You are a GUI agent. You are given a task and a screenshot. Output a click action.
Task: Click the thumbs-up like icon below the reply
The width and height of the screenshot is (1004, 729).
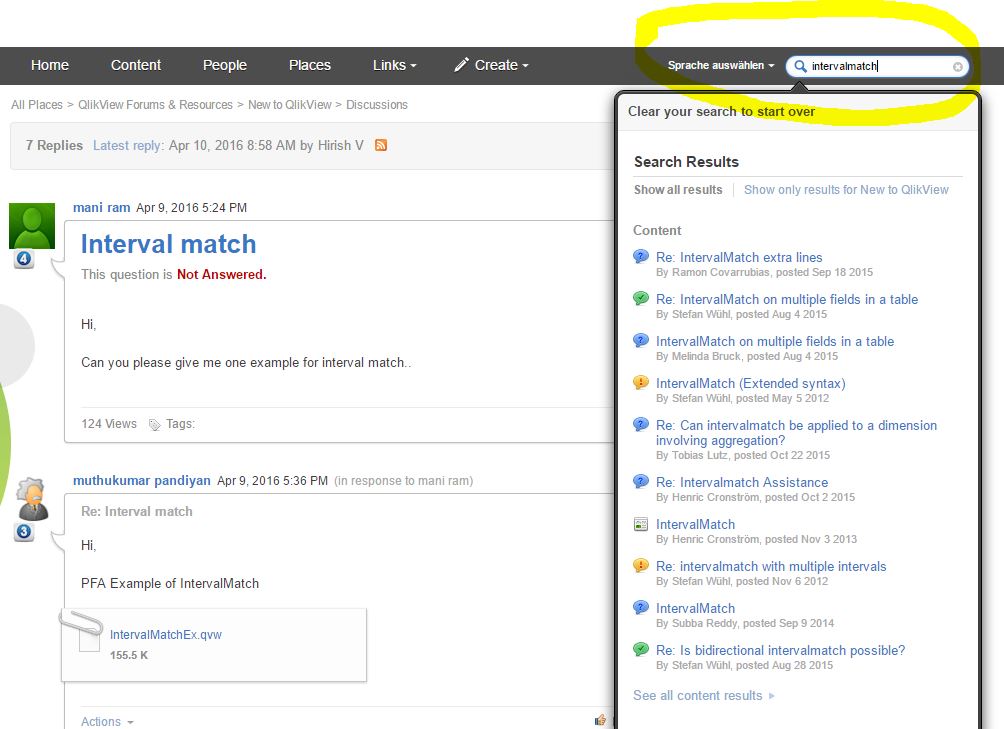(600, 719)
